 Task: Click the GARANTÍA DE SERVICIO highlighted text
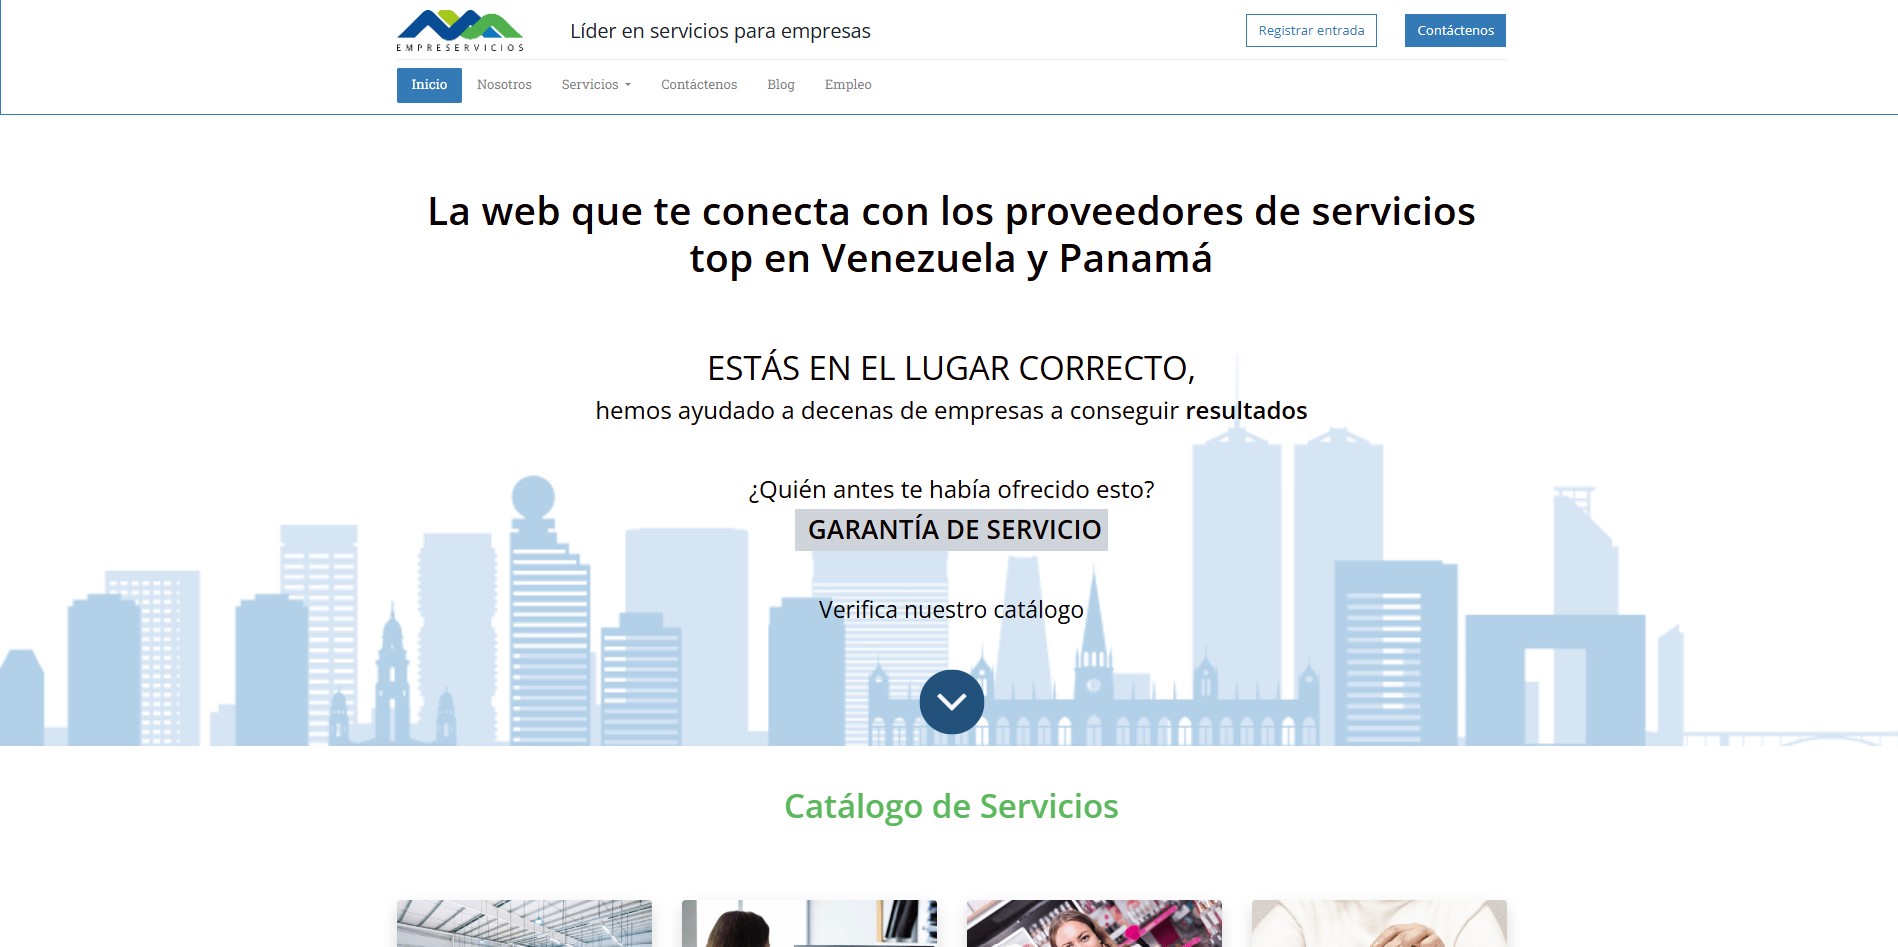pos(951,530)
